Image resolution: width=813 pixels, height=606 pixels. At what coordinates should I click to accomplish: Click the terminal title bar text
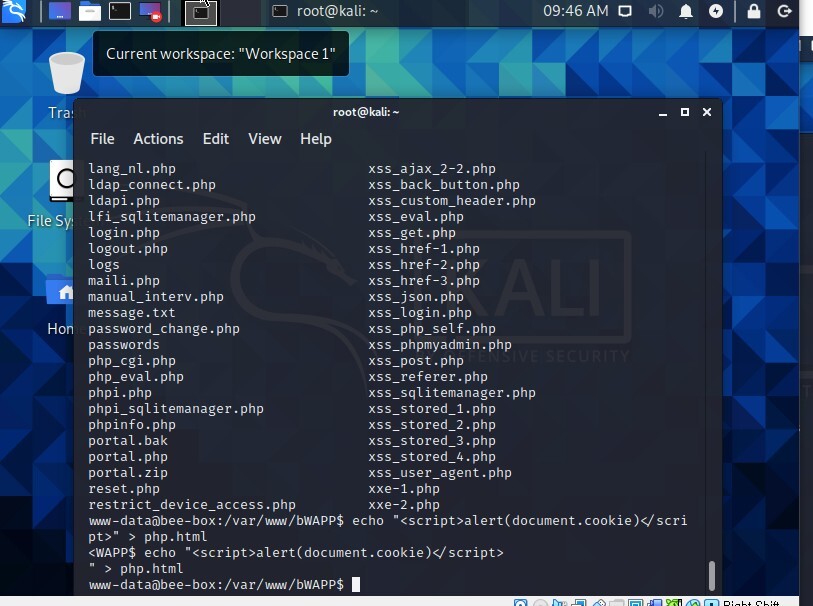coord(366,112)
